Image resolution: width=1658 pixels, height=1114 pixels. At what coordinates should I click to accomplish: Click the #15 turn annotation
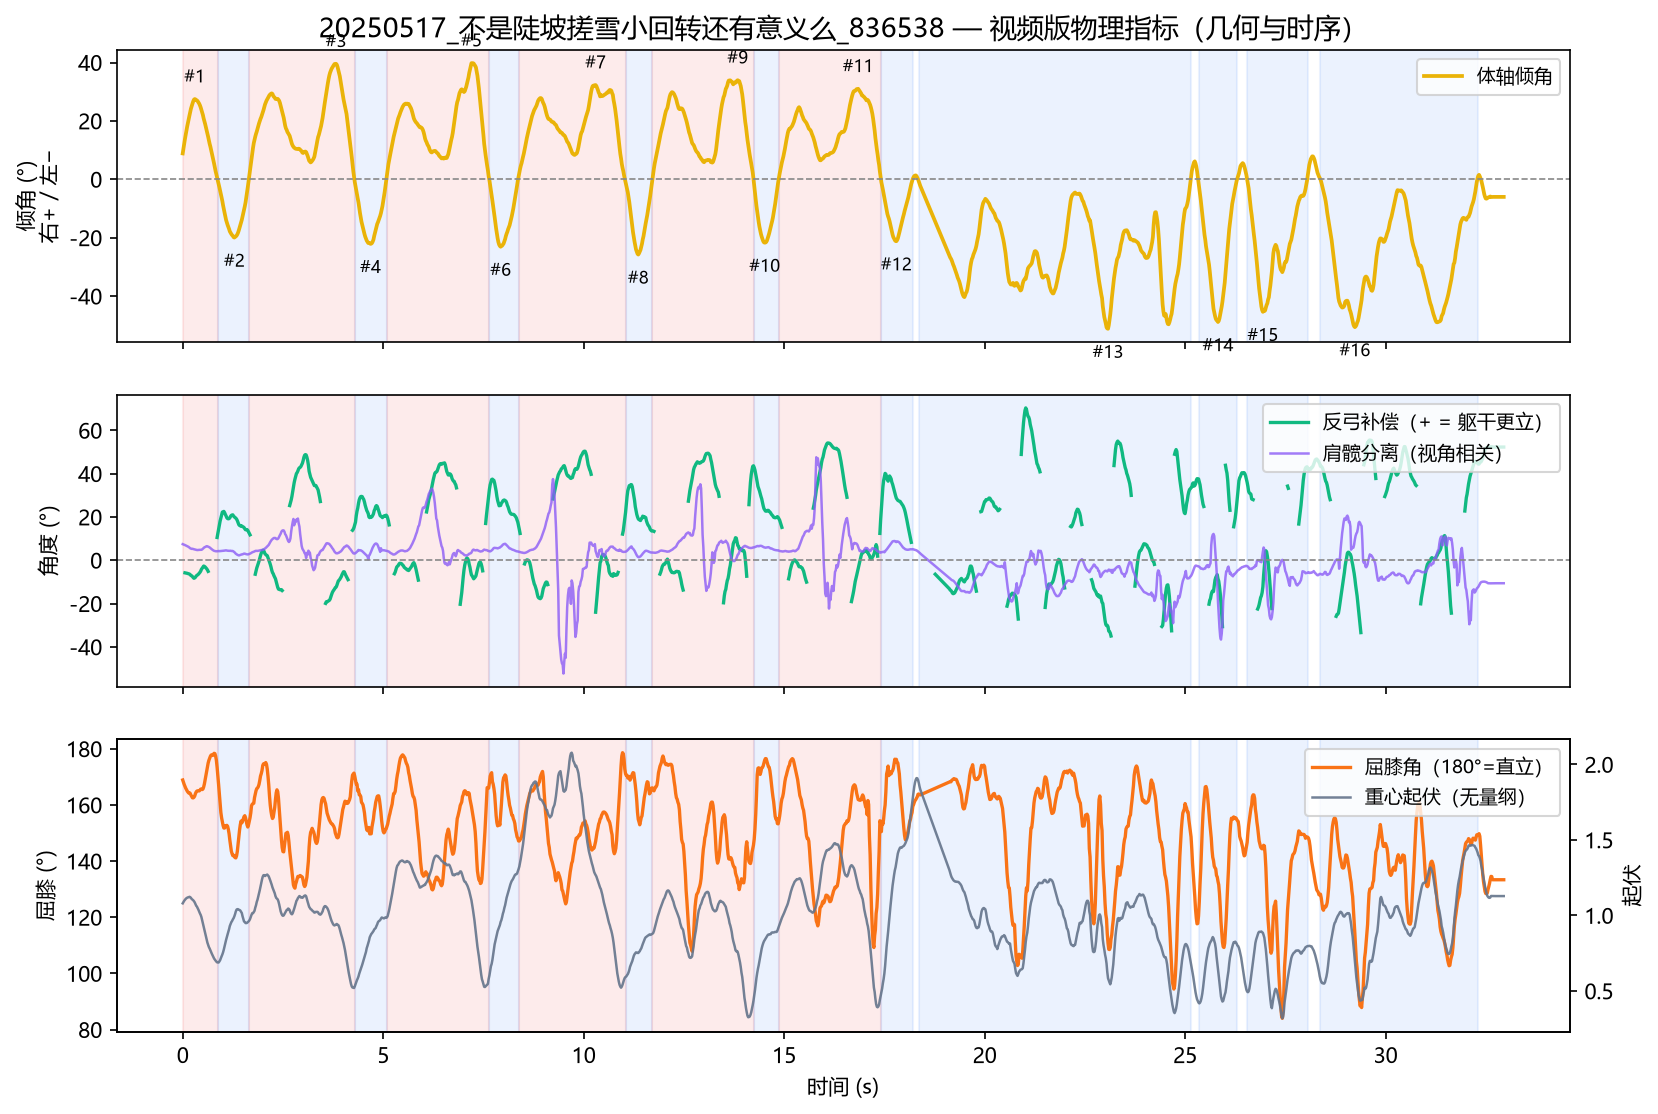click(1262, 335)
